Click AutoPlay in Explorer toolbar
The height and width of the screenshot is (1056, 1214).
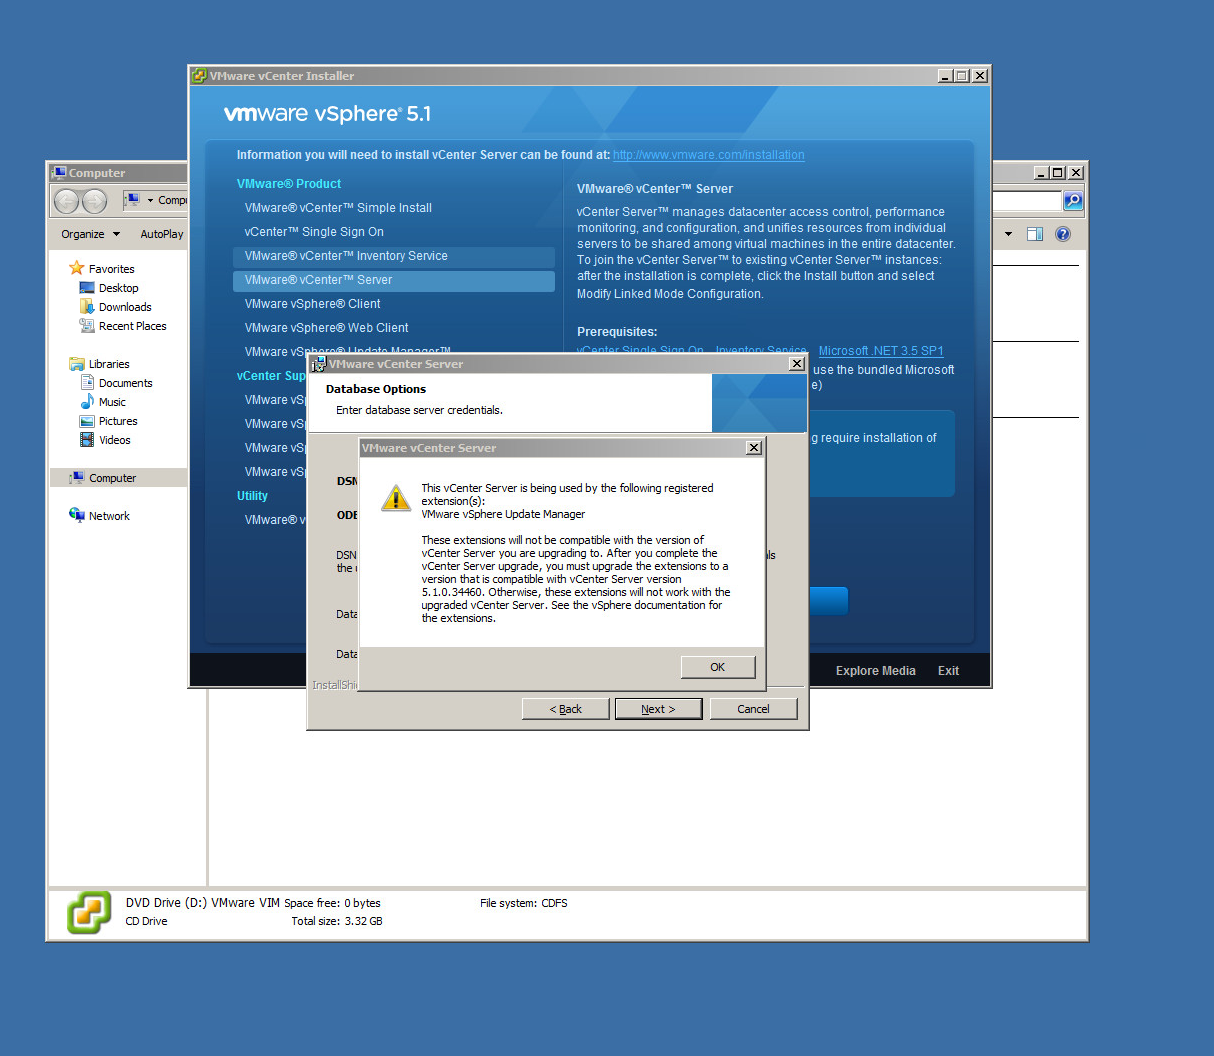click(161, 234)
